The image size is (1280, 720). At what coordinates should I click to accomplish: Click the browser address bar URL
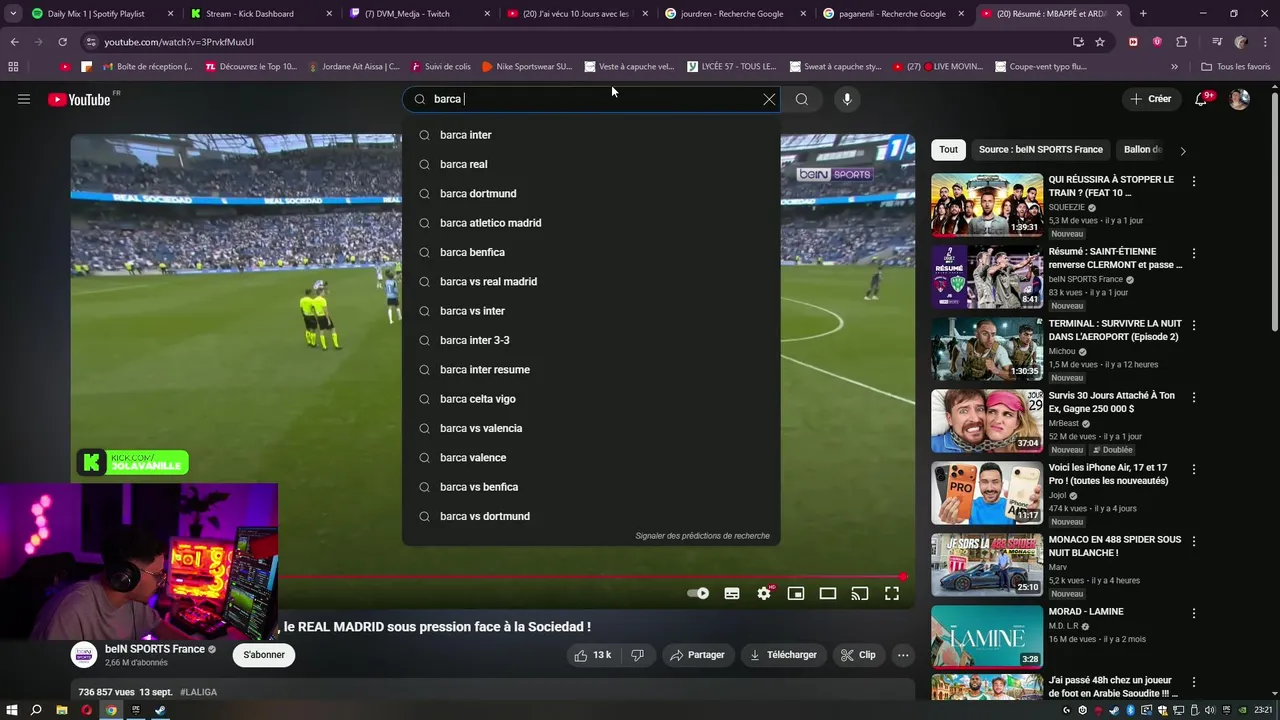pos(179,42)
